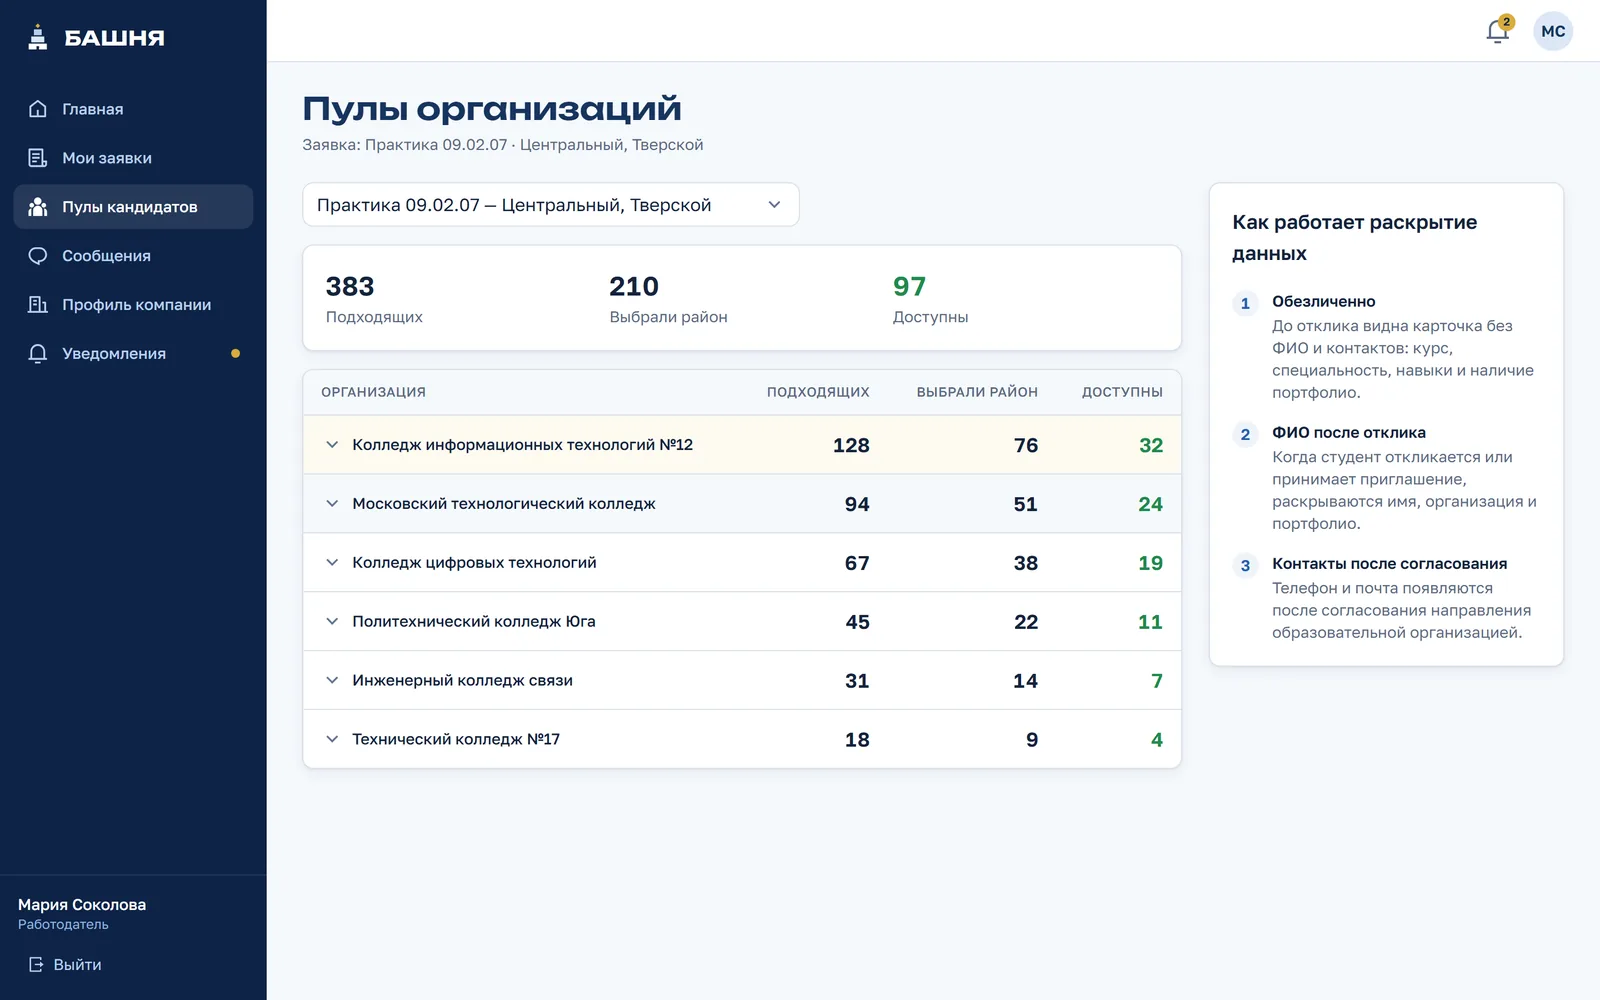1600x1000 pixels.
Task: Click available value 11 for Политехнический колледж Юга
Action: 1151,623
